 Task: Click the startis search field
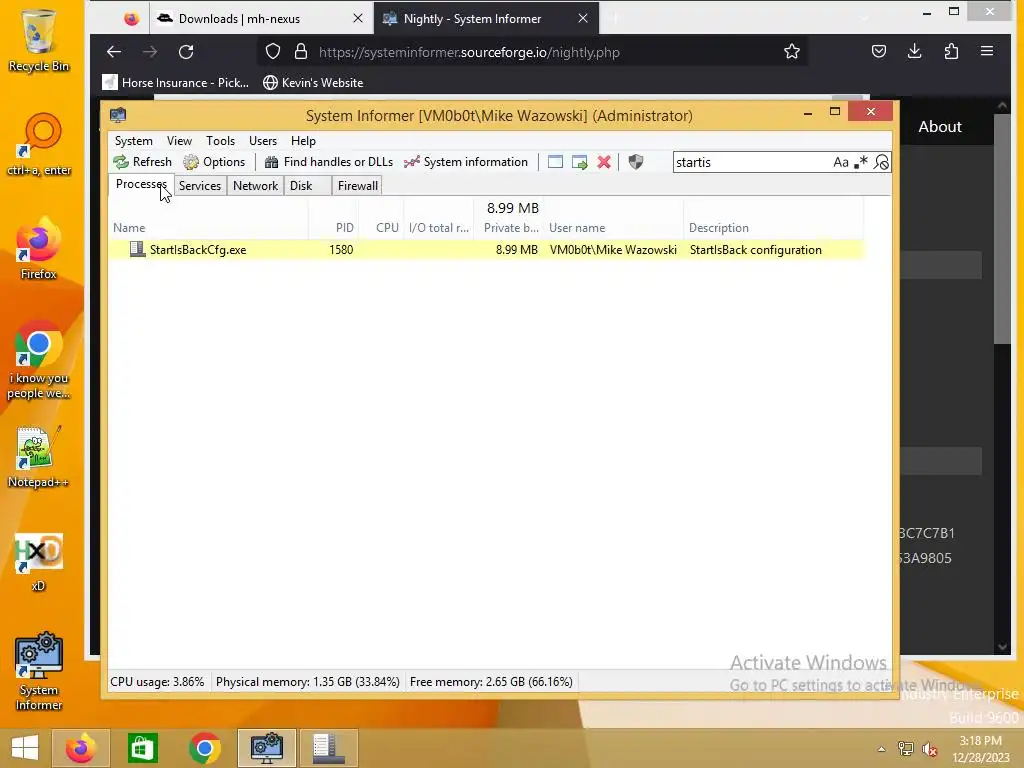(751, 162)
